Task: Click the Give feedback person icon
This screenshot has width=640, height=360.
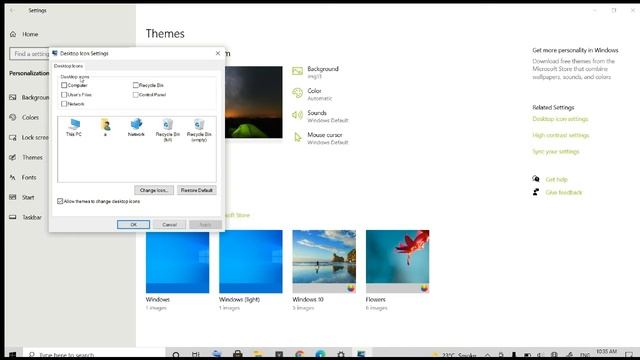Action: click(x=536, y=192)
